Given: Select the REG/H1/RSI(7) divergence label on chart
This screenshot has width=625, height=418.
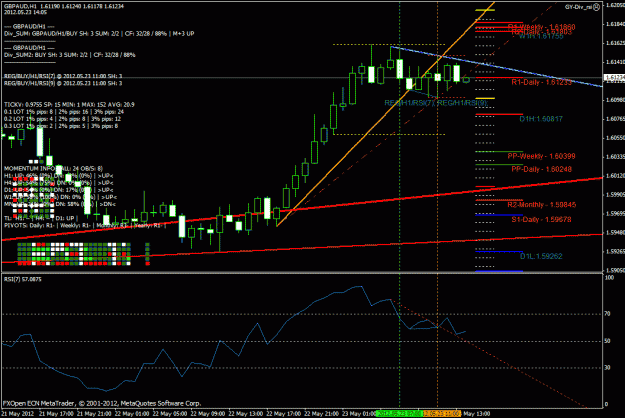Looking at the screenshot, I should pyautogui.click(x=409, y=103).
